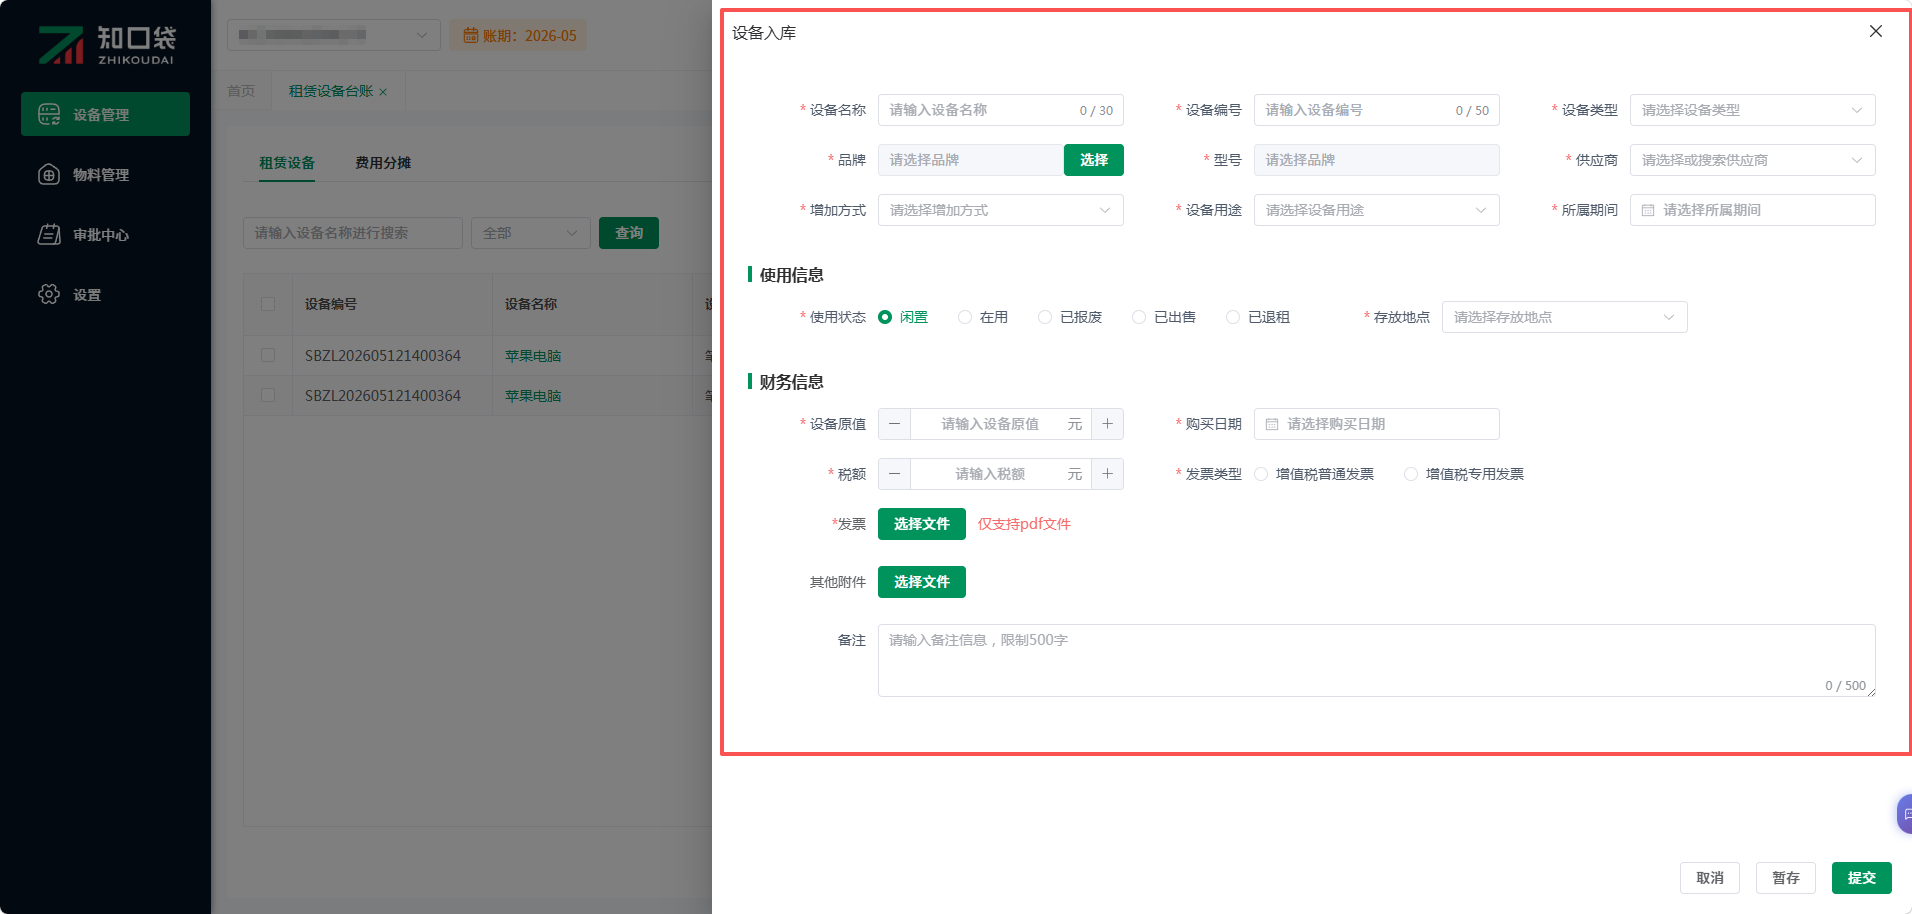
Task: Check the first SBZL202605121400364 row checkbox
Action: [x=268, y=355]
